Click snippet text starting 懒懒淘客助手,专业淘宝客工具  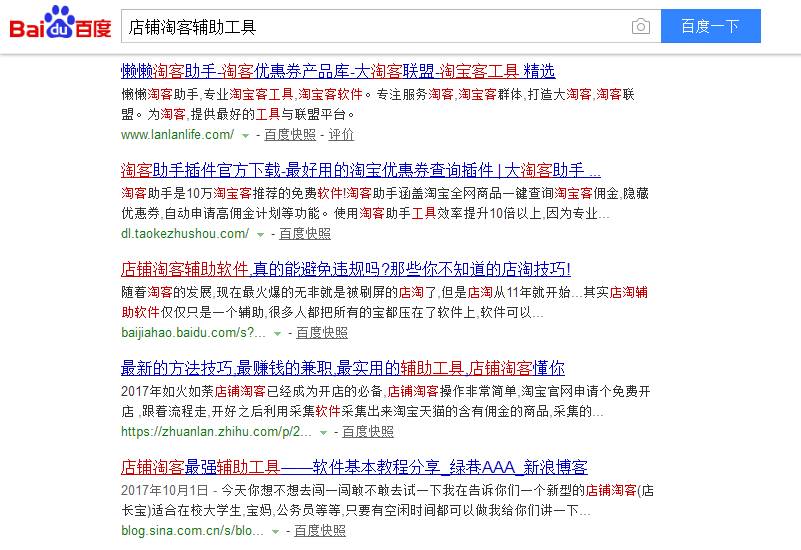(378, 104)
